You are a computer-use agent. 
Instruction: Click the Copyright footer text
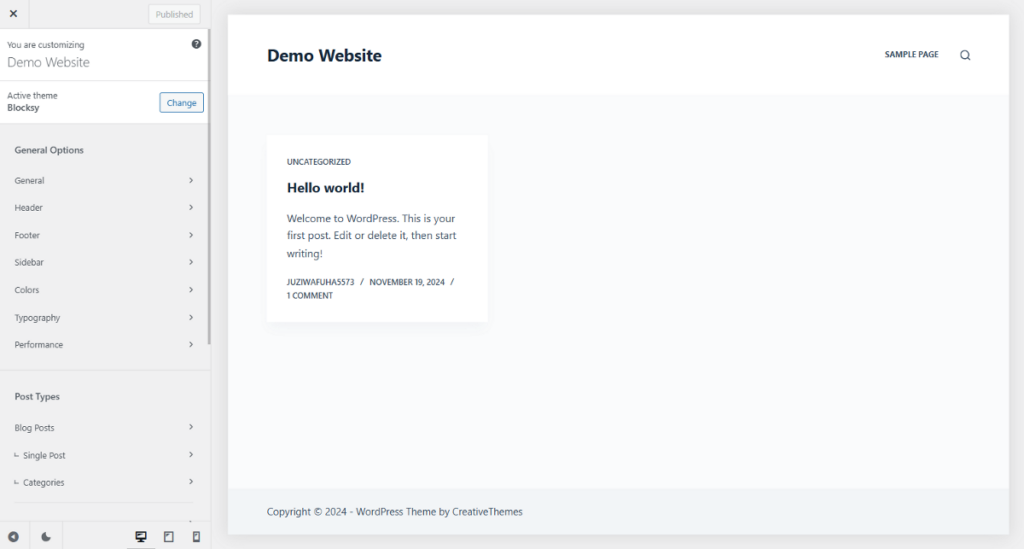(394, 512)
